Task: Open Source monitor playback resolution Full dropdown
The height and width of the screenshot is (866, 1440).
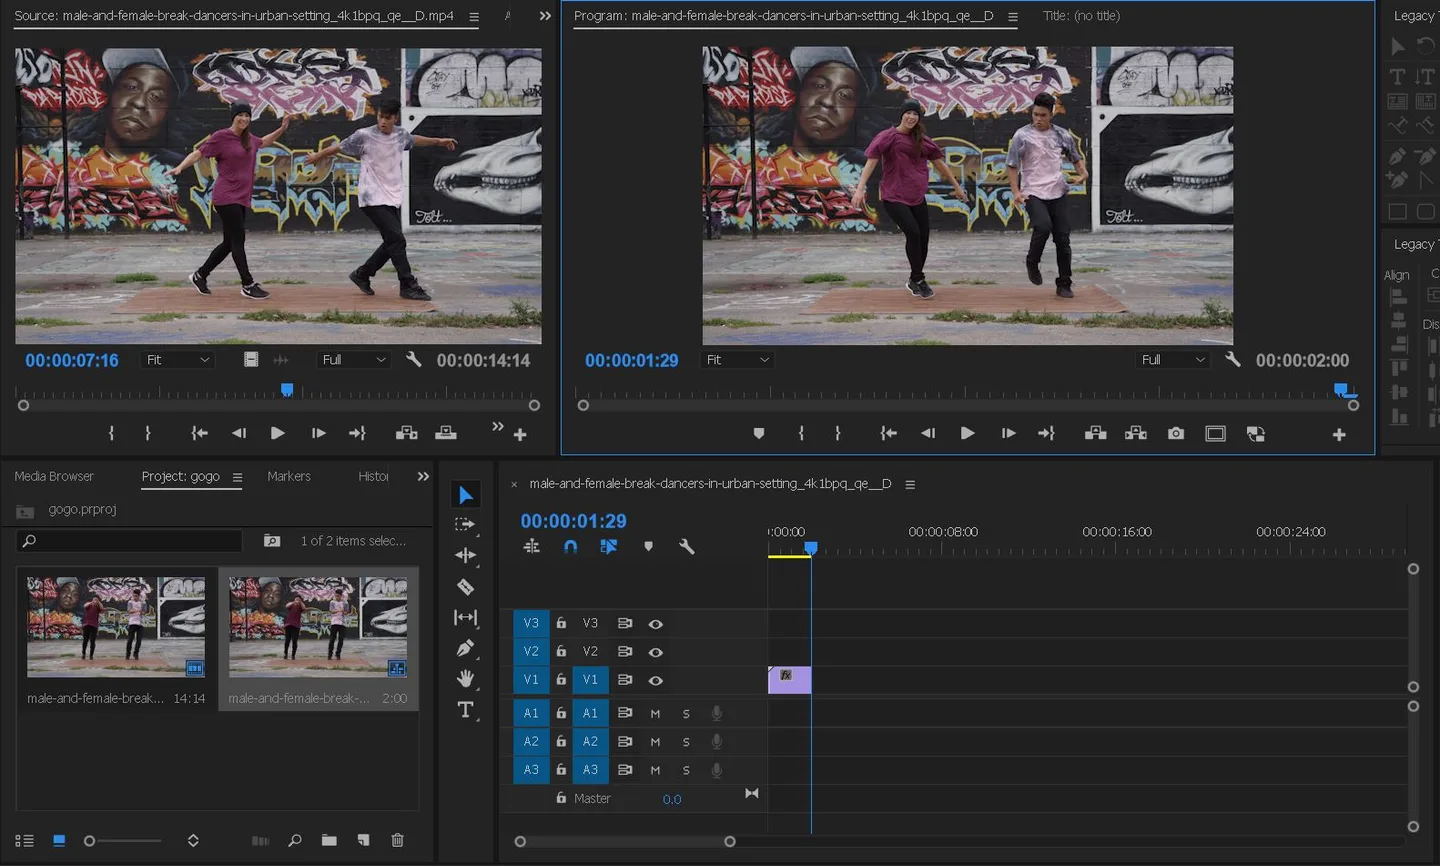Action: 353,360
